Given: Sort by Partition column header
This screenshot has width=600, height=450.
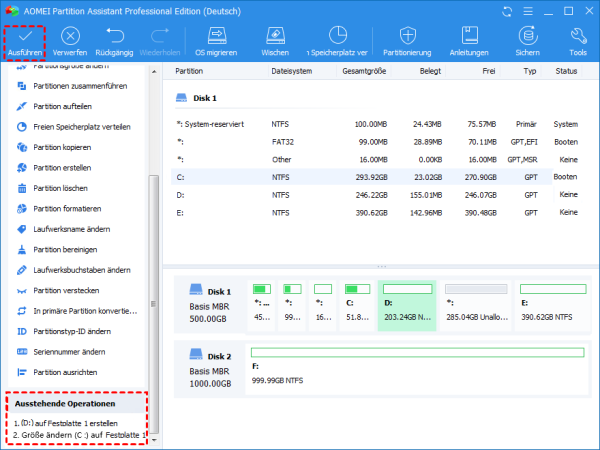Looking at the screenshot, I should tap(189, 71).
